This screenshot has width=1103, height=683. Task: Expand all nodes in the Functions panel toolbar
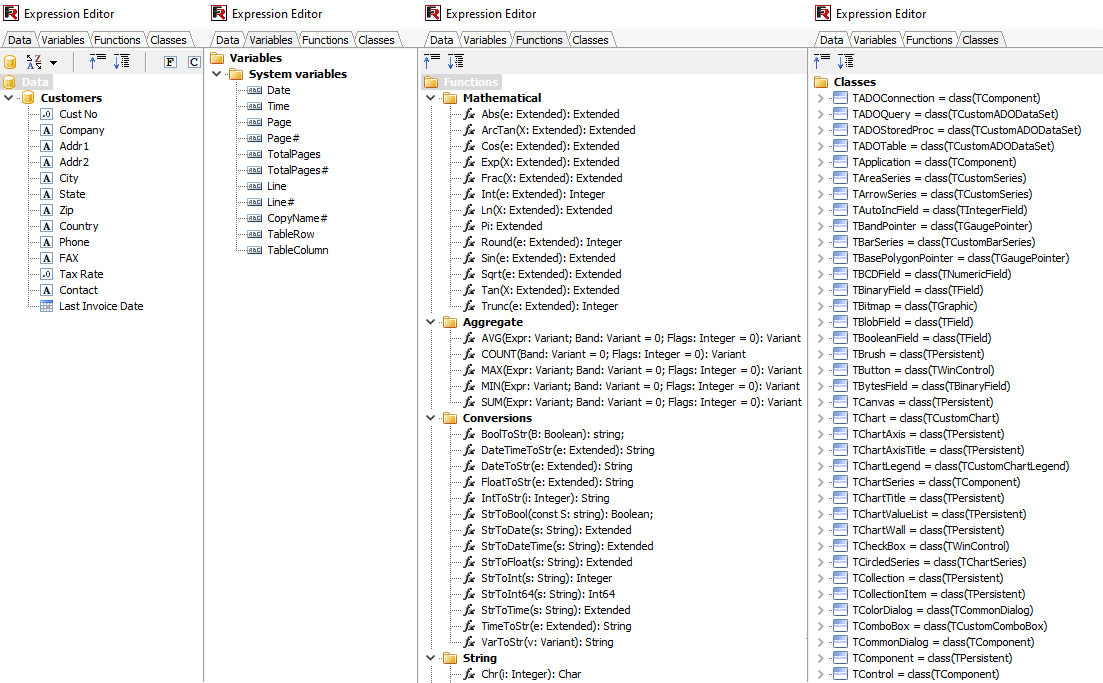pyautogui.click(x=456, y=61)
